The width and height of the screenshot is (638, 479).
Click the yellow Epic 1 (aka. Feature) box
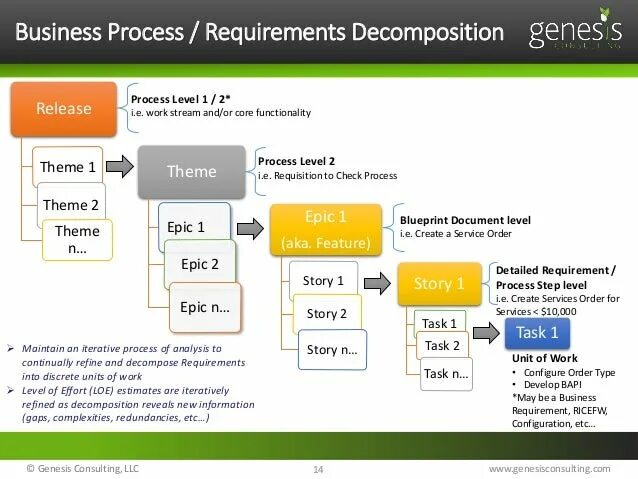click(x=326, y=230)
